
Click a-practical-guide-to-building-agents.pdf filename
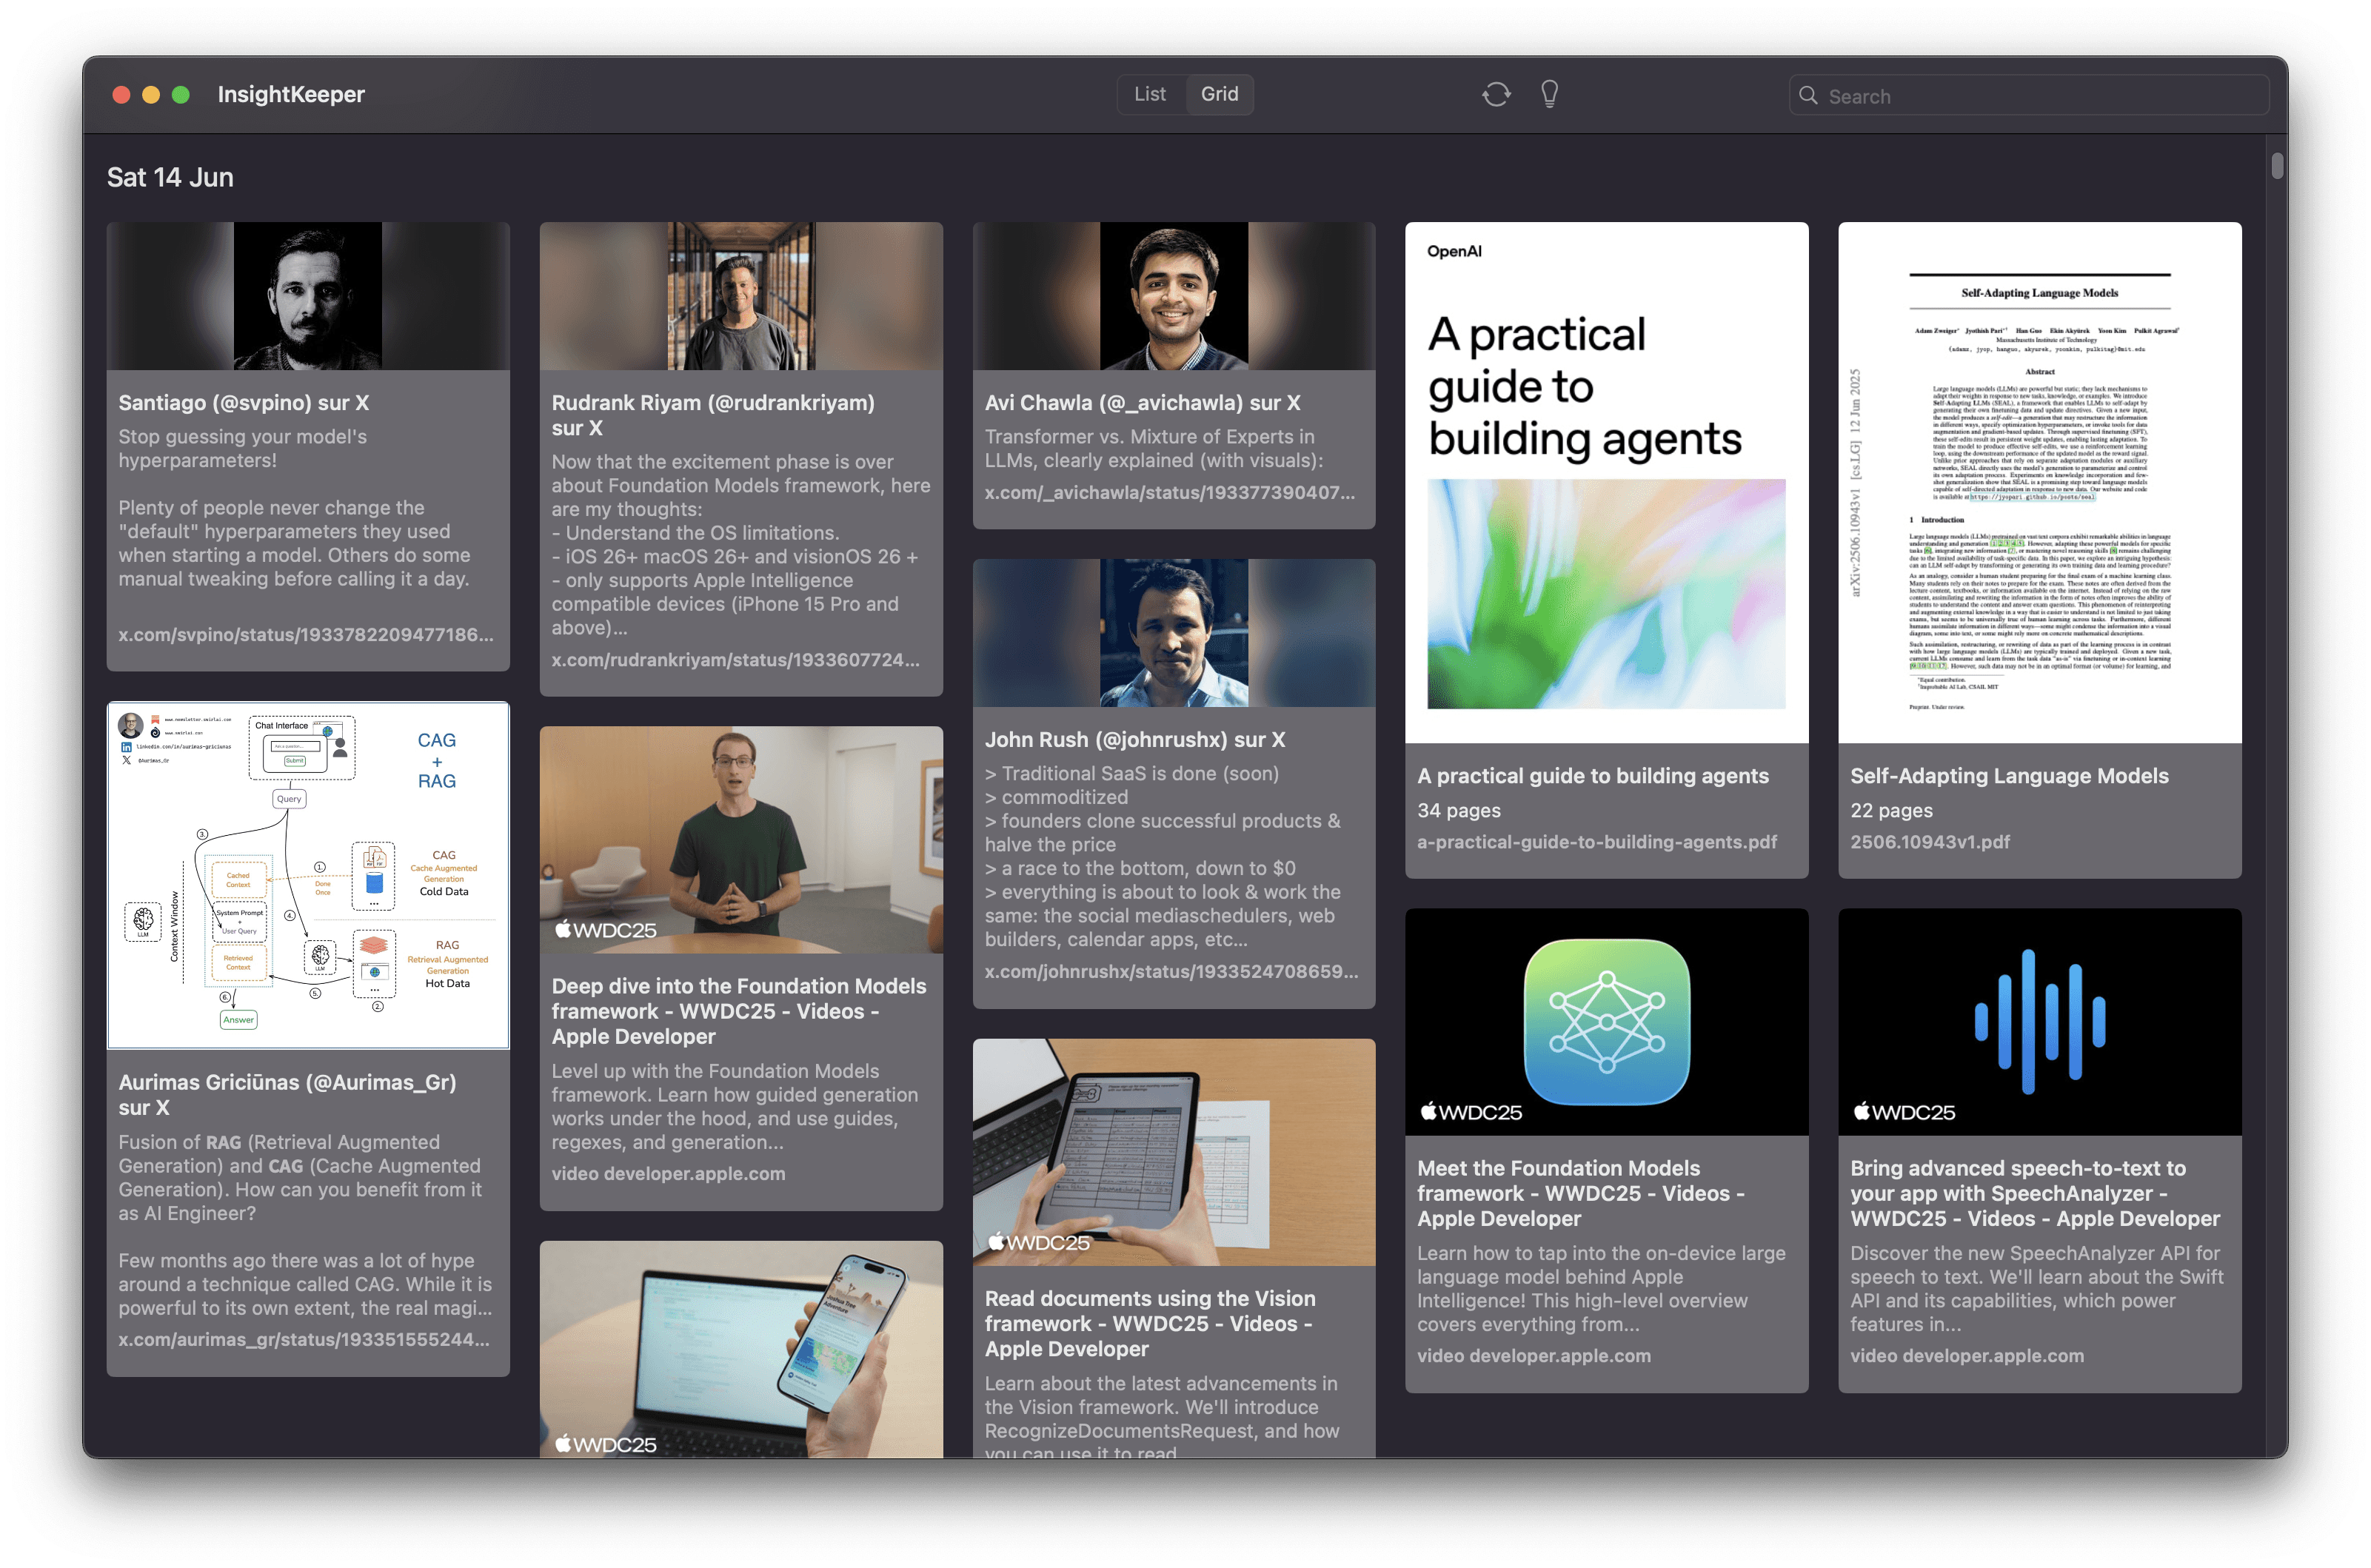(x=1596, y=842)
